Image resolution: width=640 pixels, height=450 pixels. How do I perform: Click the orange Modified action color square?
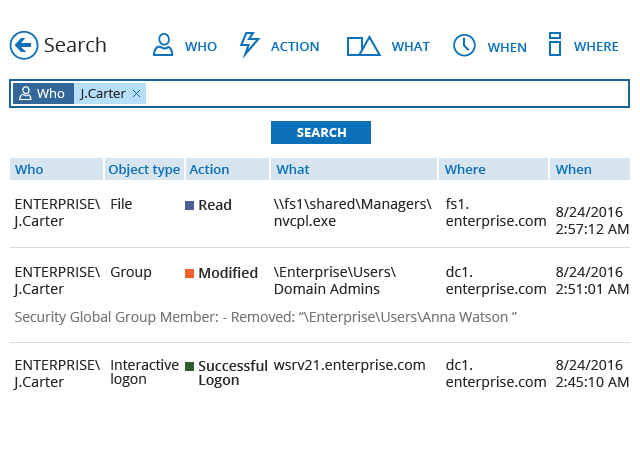pos(189,273)
